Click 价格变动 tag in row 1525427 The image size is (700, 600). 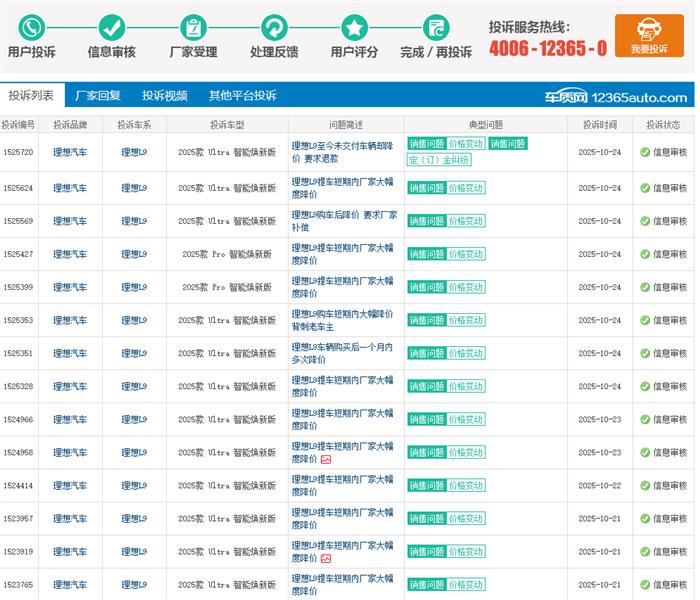tap(465, 254)
